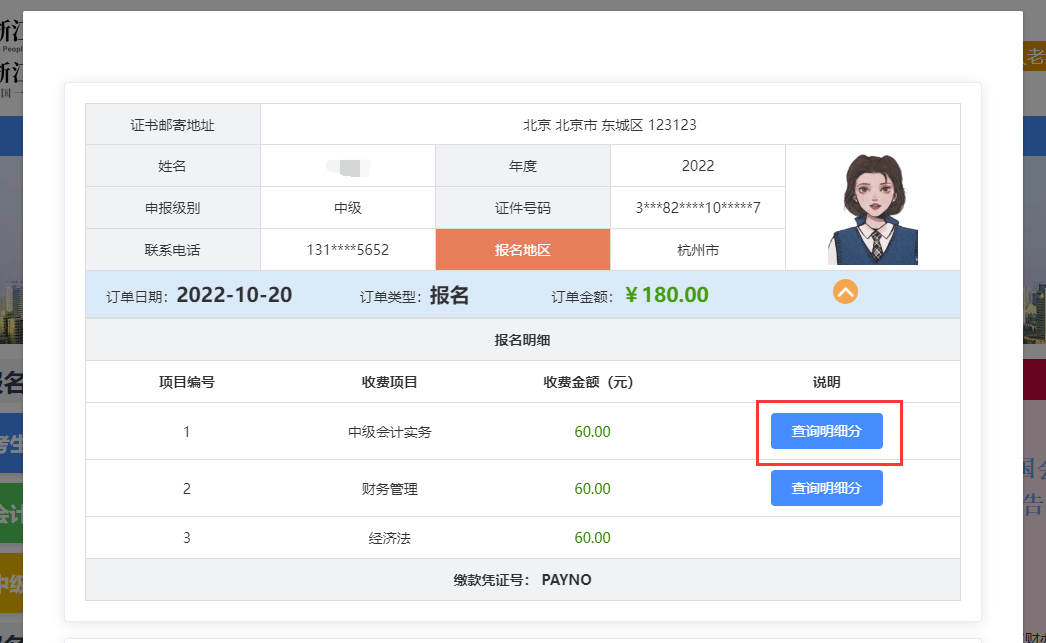
Task: Click the 收费金额（元） column header
Action: [591, 382]
